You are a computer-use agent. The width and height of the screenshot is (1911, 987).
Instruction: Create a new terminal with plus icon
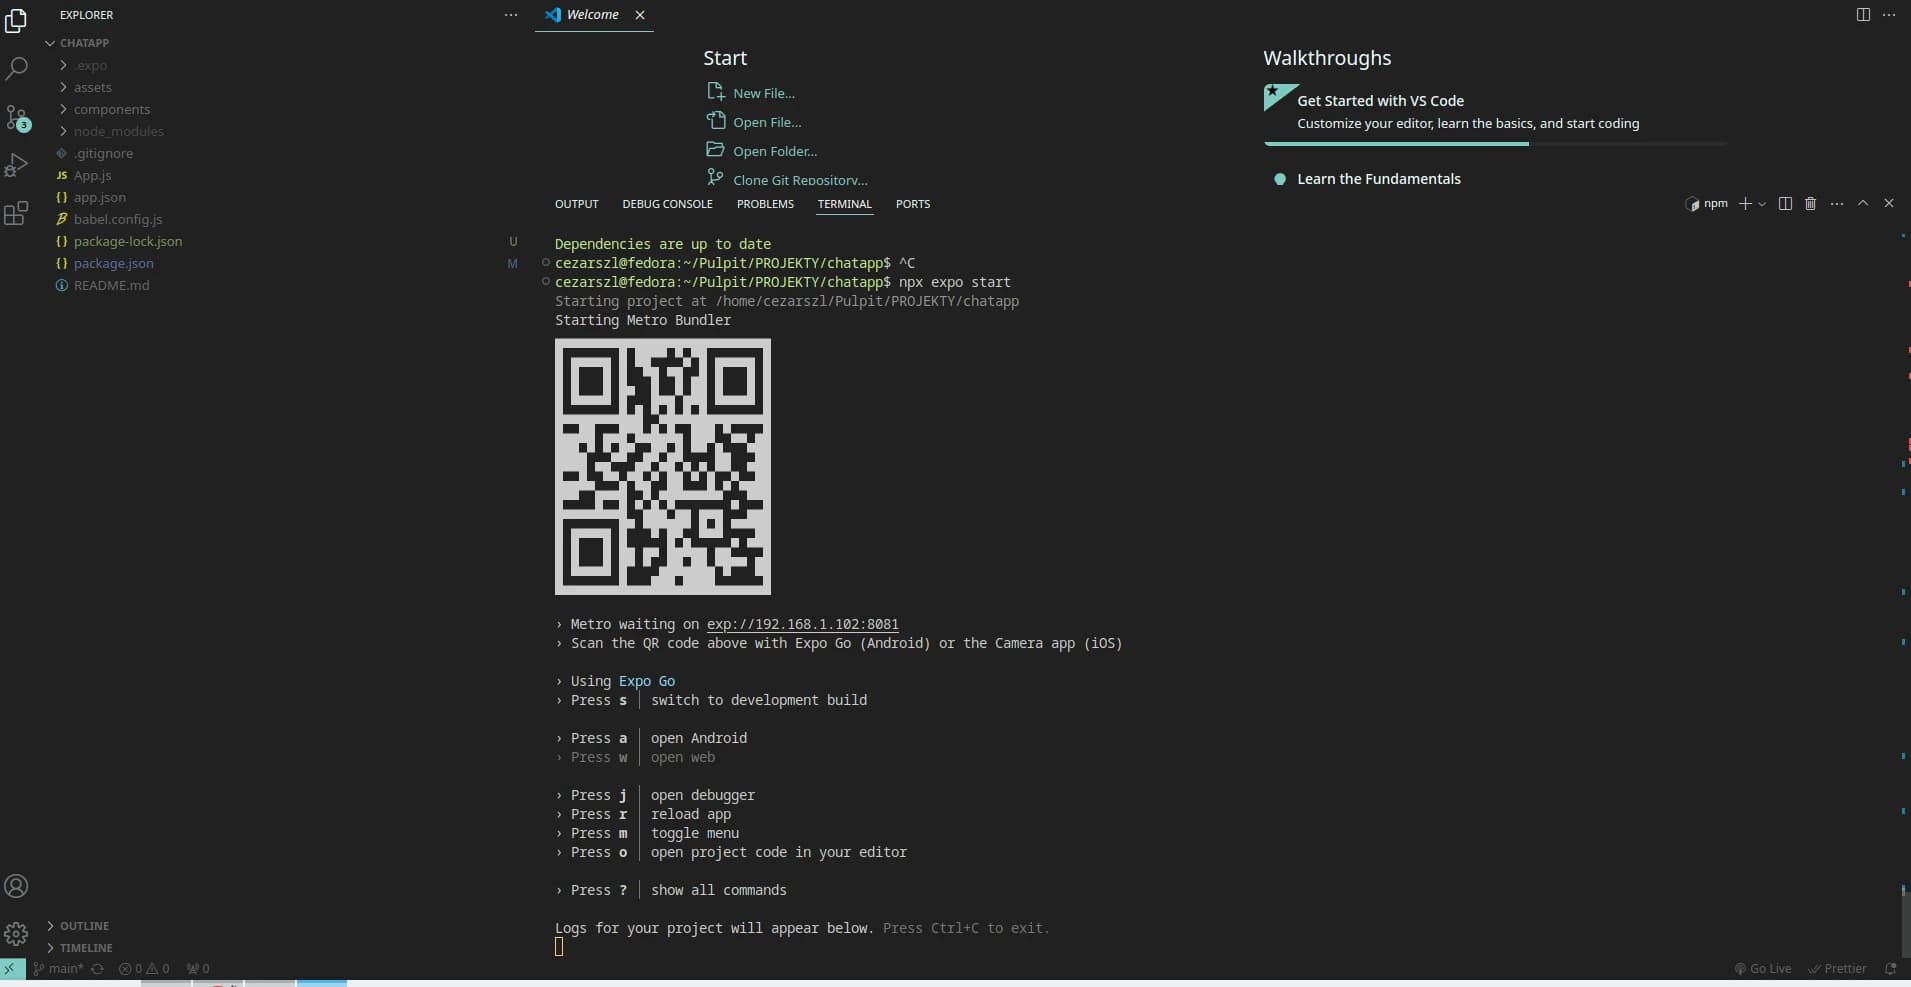[x=1745, y=204]
